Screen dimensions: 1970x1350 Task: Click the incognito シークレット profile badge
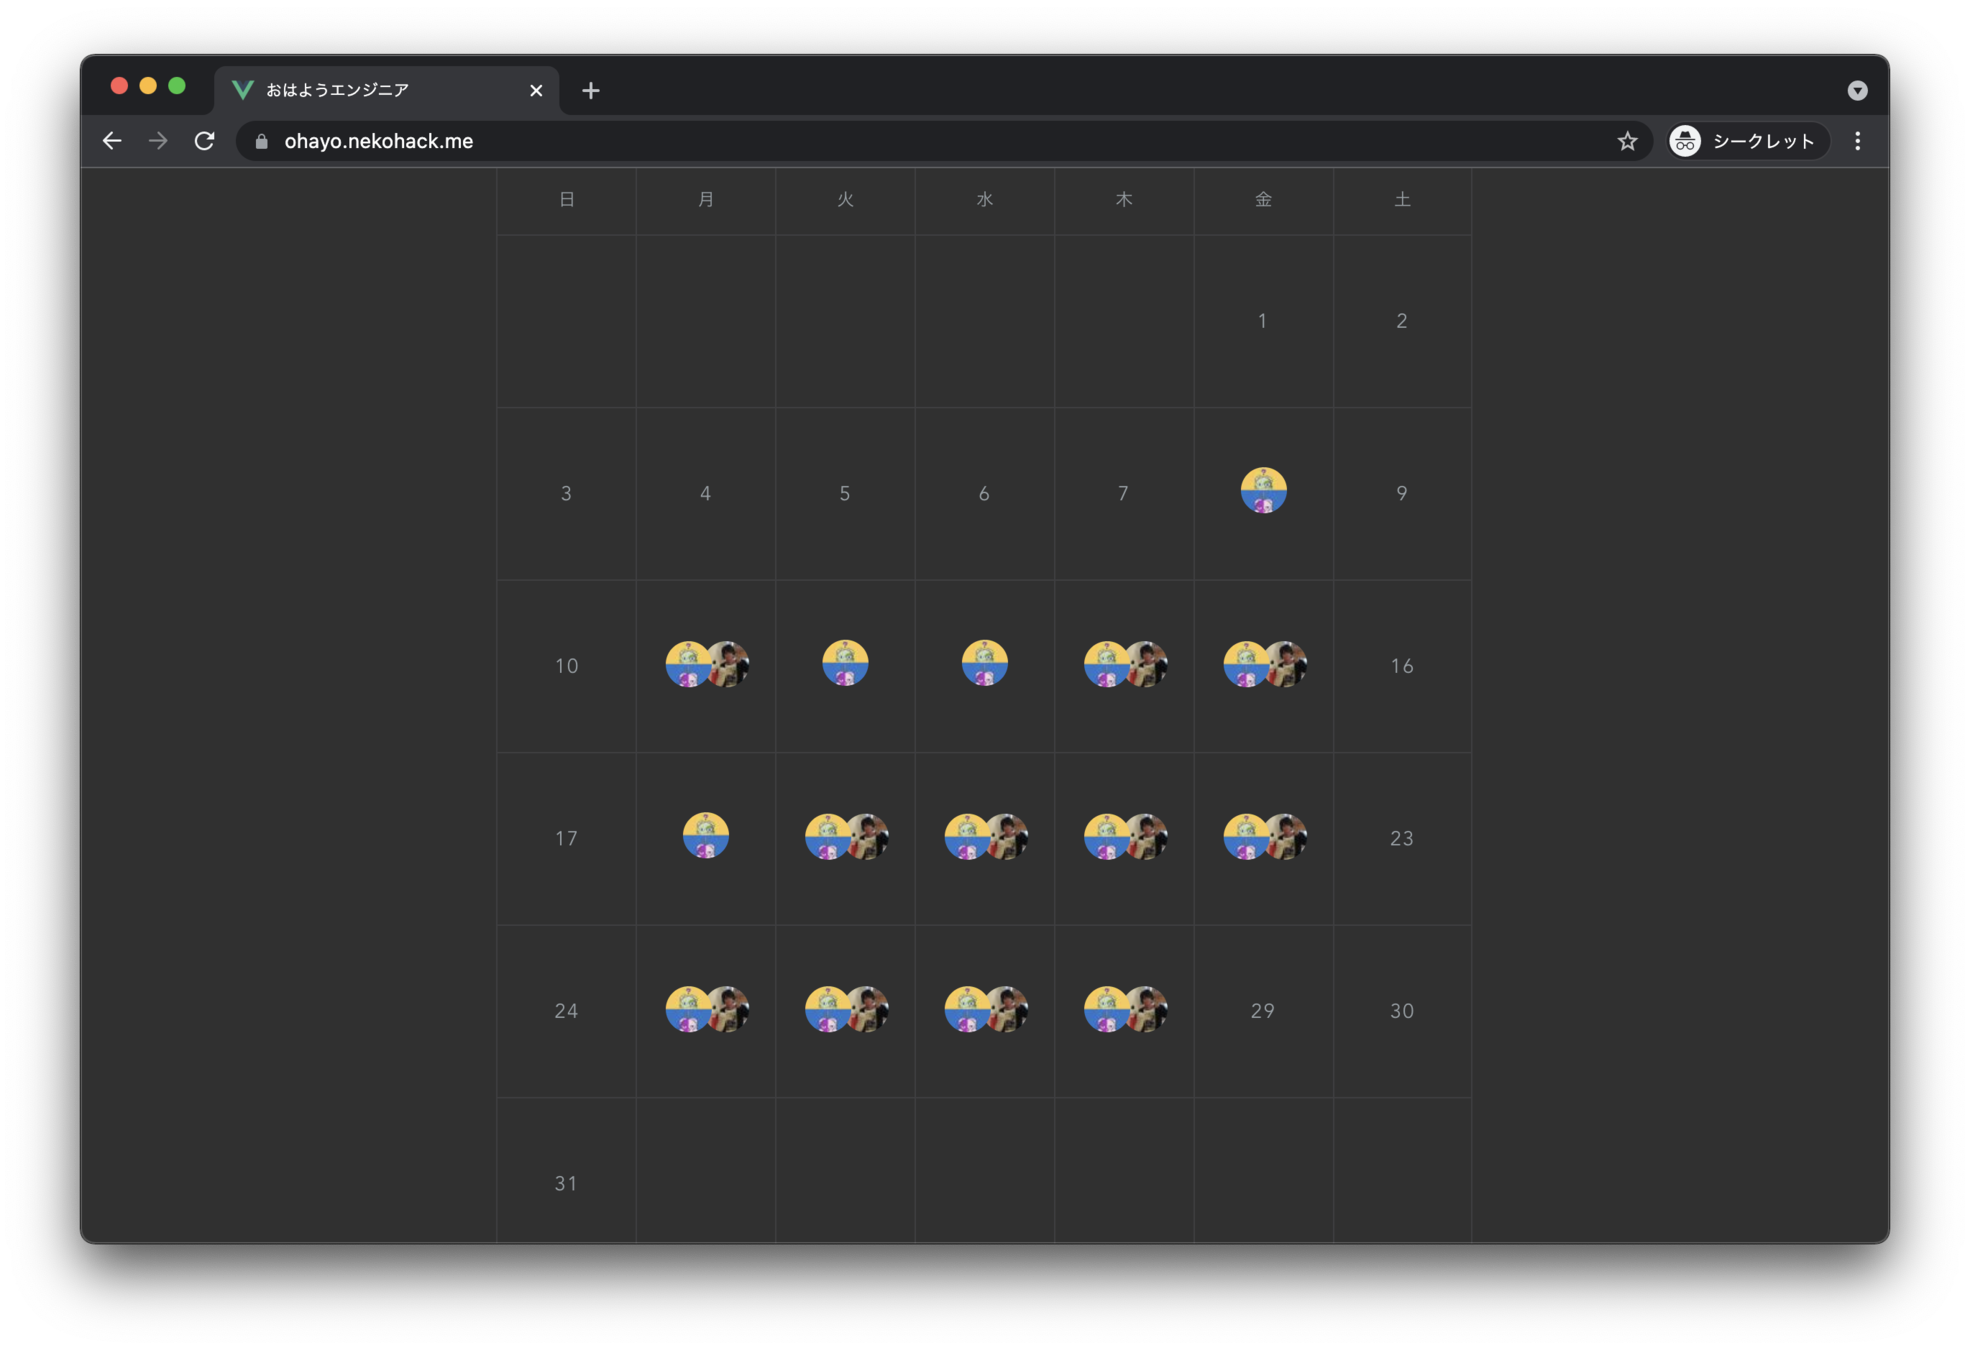coord(1746,141)
